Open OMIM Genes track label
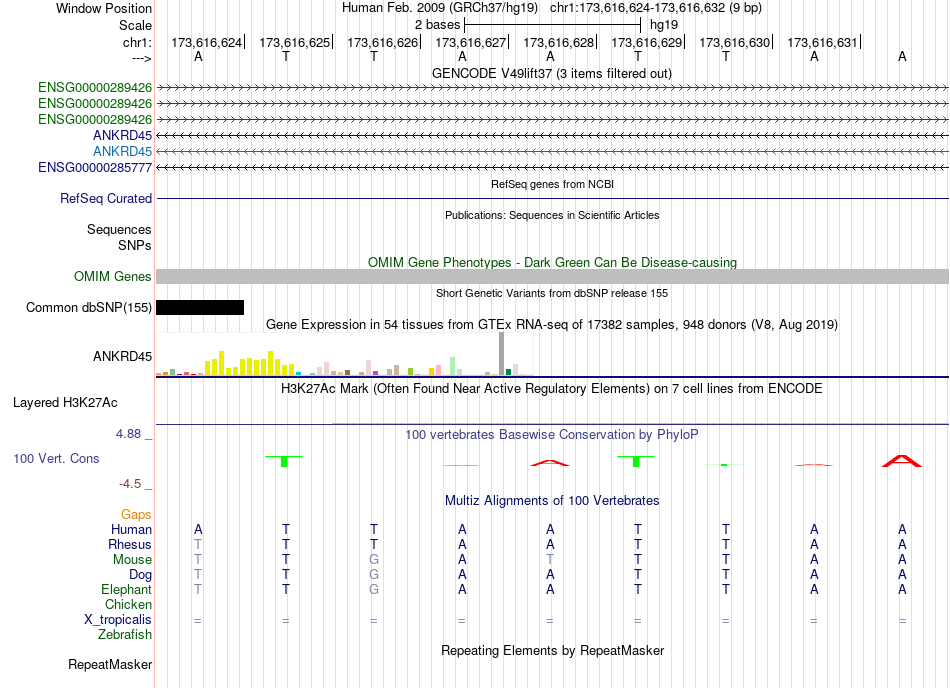Screen dimensions: 950x688 coord(112,277)
